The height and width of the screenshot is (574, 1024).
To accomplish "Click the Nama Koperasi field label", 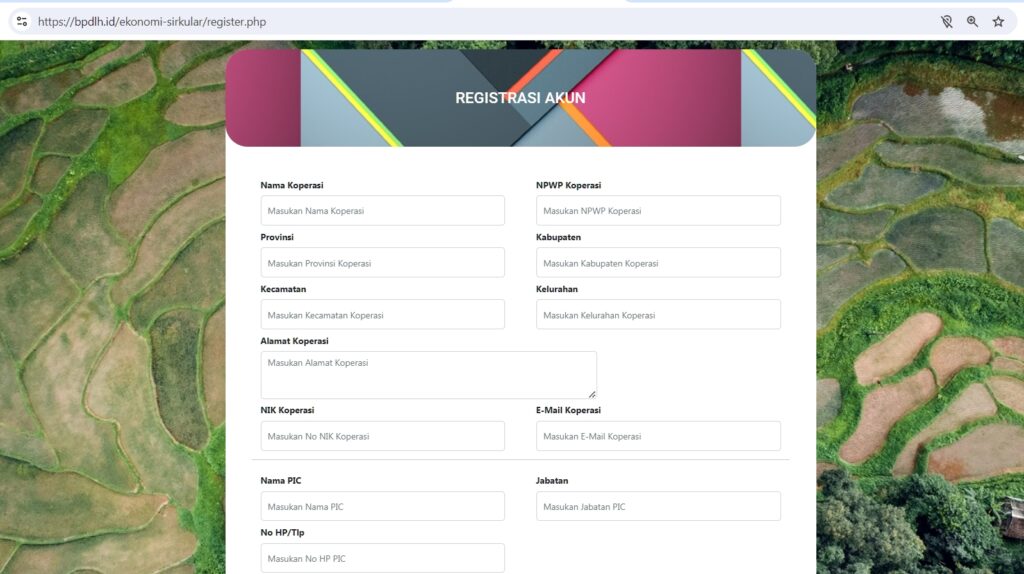I will (x=292, y=185).
